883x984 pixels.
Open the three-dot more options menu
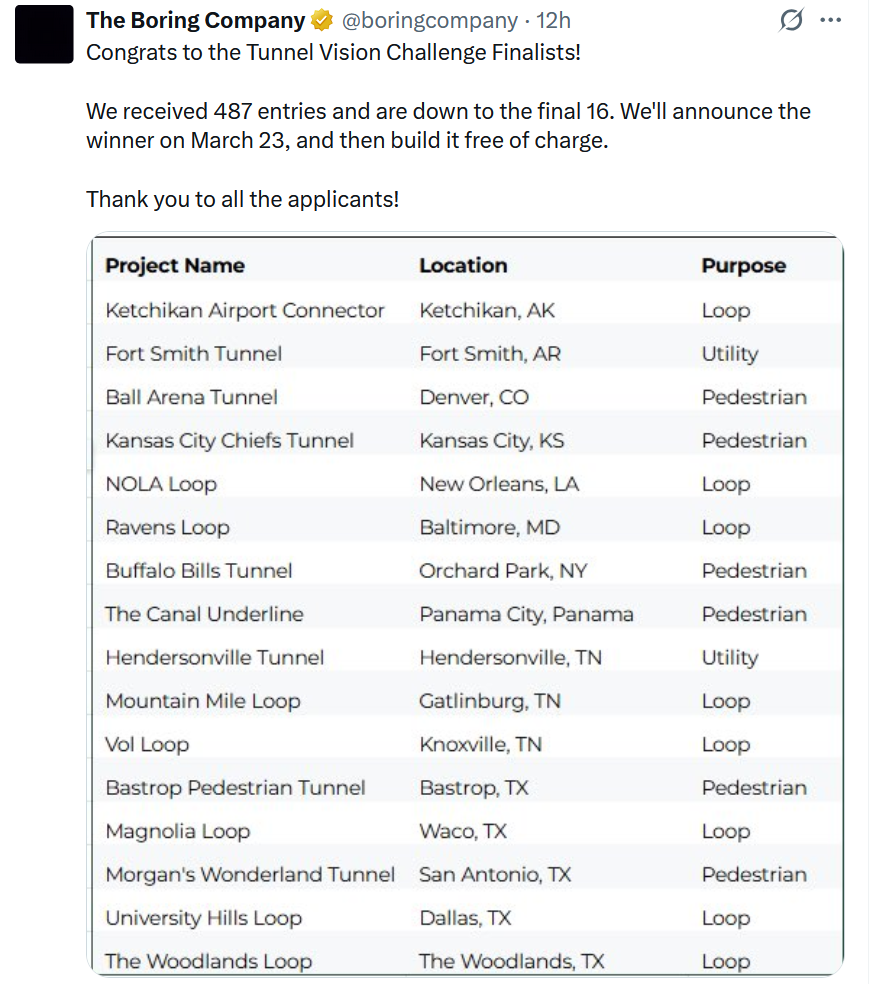tap(830, 20)
